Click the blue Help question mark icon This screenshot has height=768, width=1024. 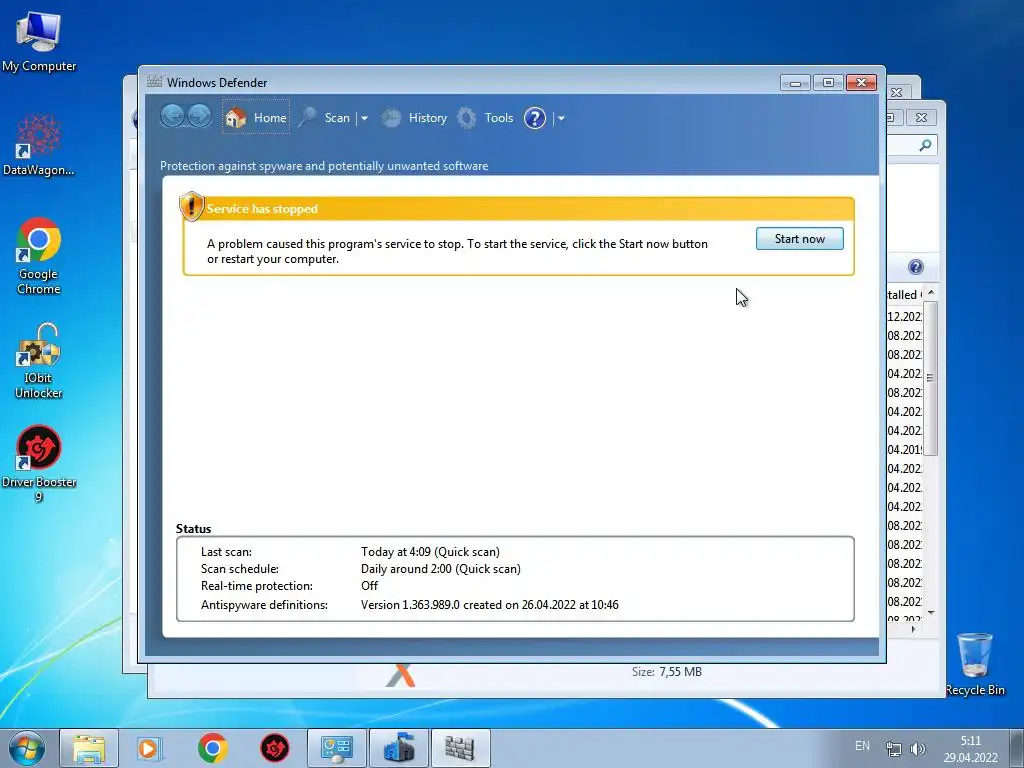[x=535, y=118]
